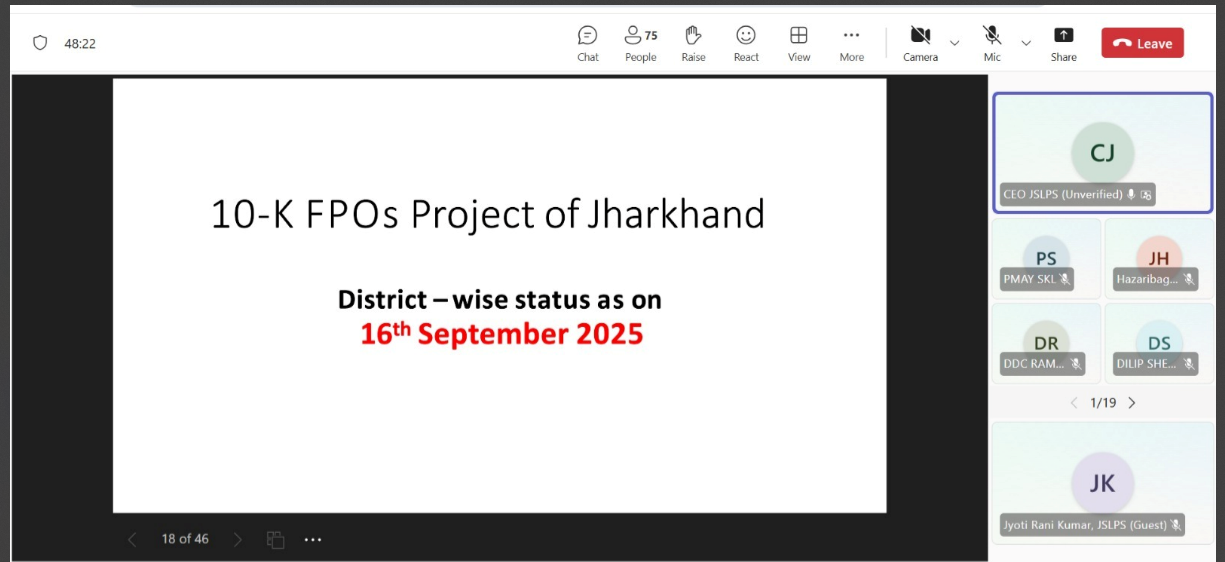Advance to the next slide
Screen dimensions: 1225x562
coord(237,539)
